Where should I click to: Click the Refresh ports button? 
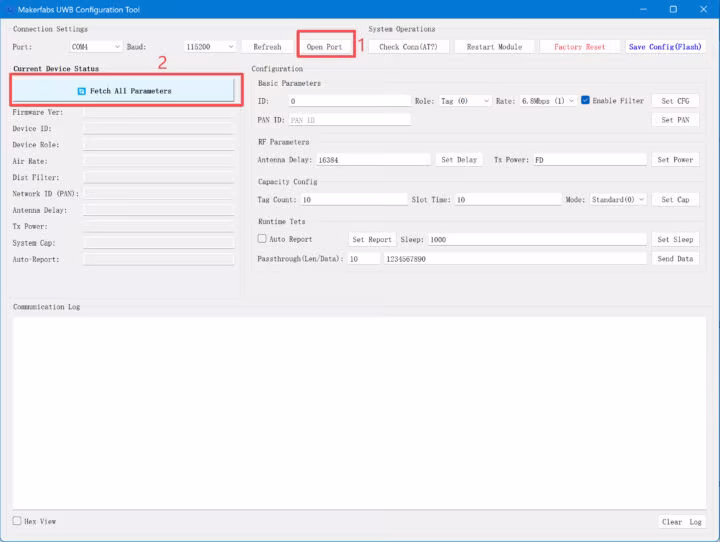tap(267, 47)
